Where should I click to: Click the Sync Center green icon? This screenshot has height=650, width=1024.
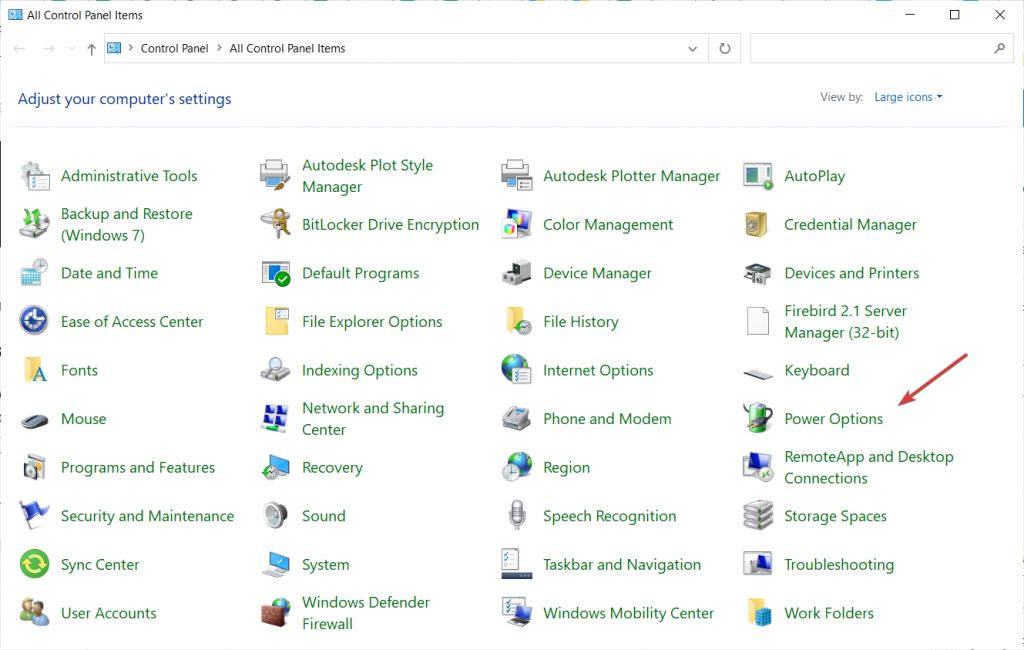pyautogui.click(x=35, y=564)
